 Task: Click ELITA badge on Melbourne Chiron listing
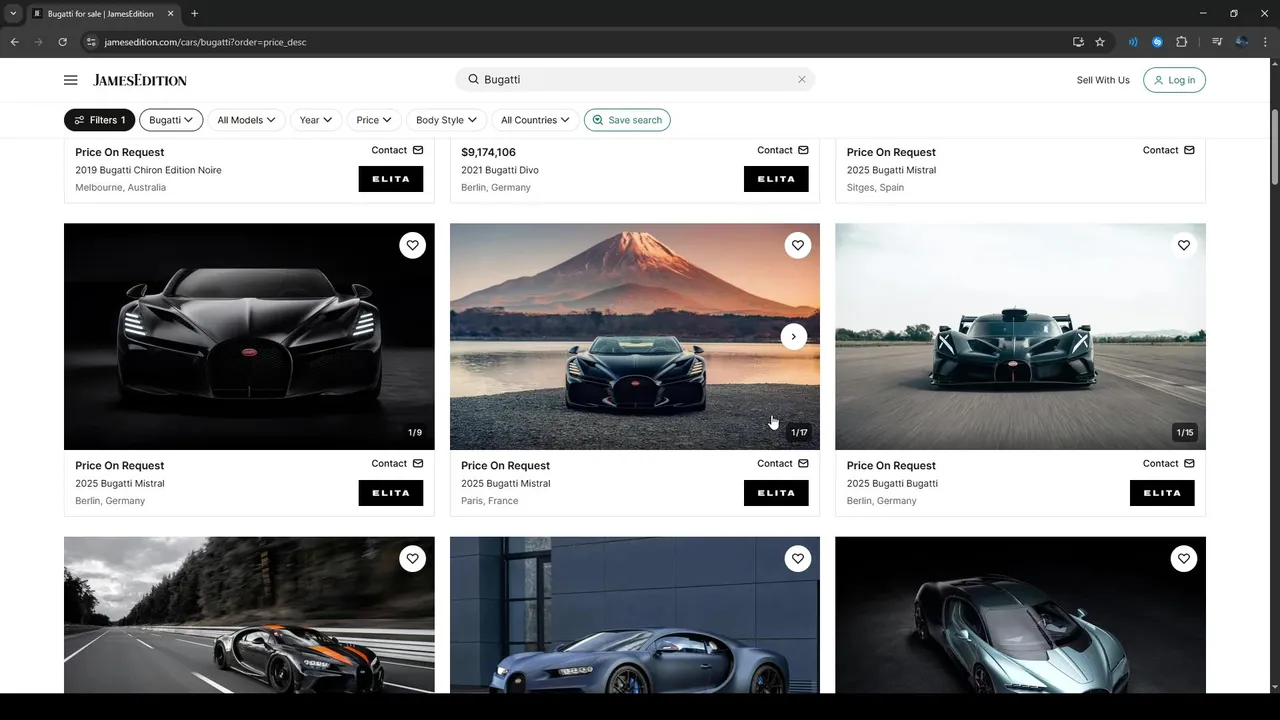391,179
